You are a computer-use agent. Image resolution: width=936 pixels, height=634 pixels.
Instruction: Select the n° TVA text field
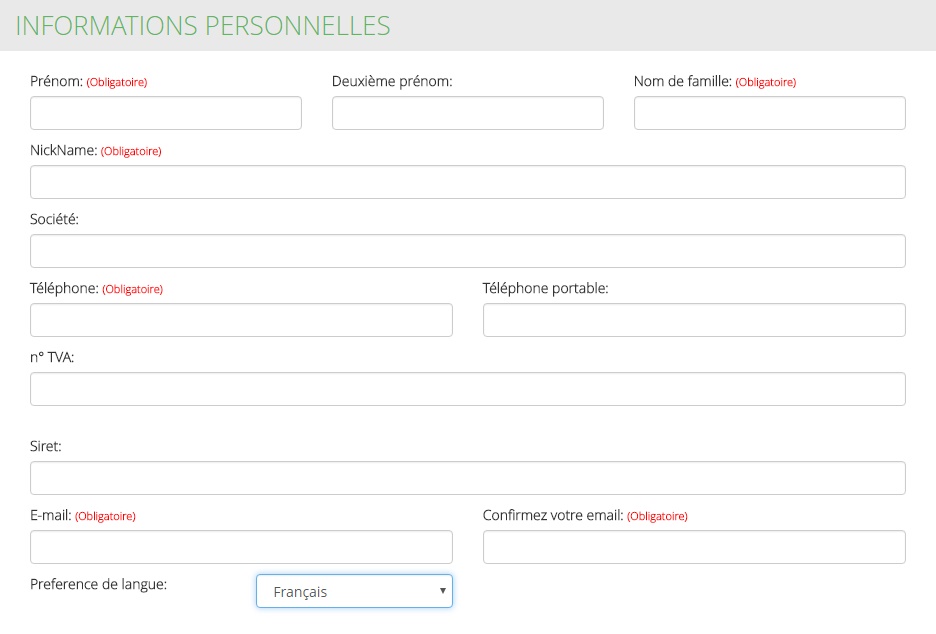click(468, 389)
